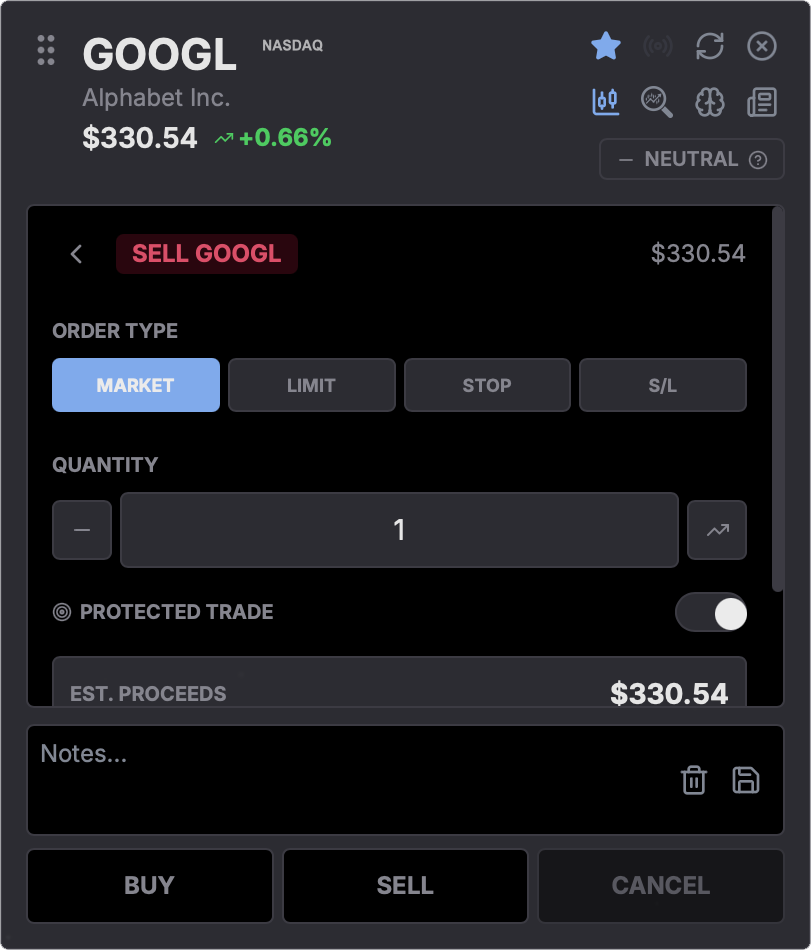Select the Market order type
The width and height of the screenshot is (811, 950).
(136, 385)
